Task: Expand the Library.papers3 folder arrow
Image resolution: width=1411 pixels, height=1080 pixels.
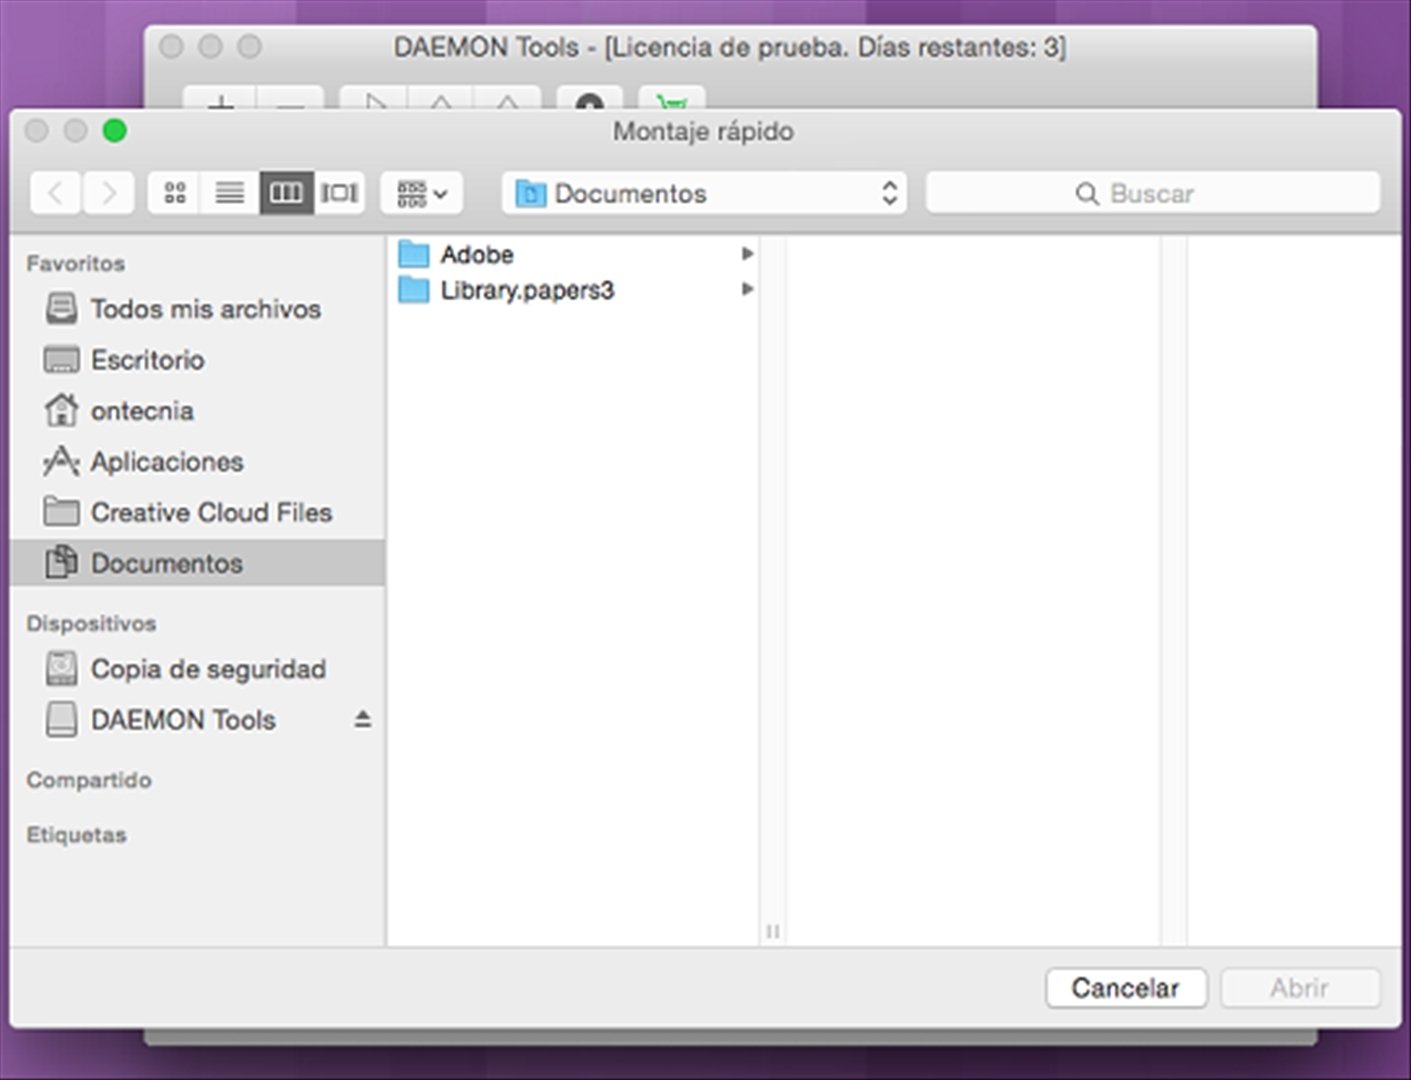Action: pos(747,290)
